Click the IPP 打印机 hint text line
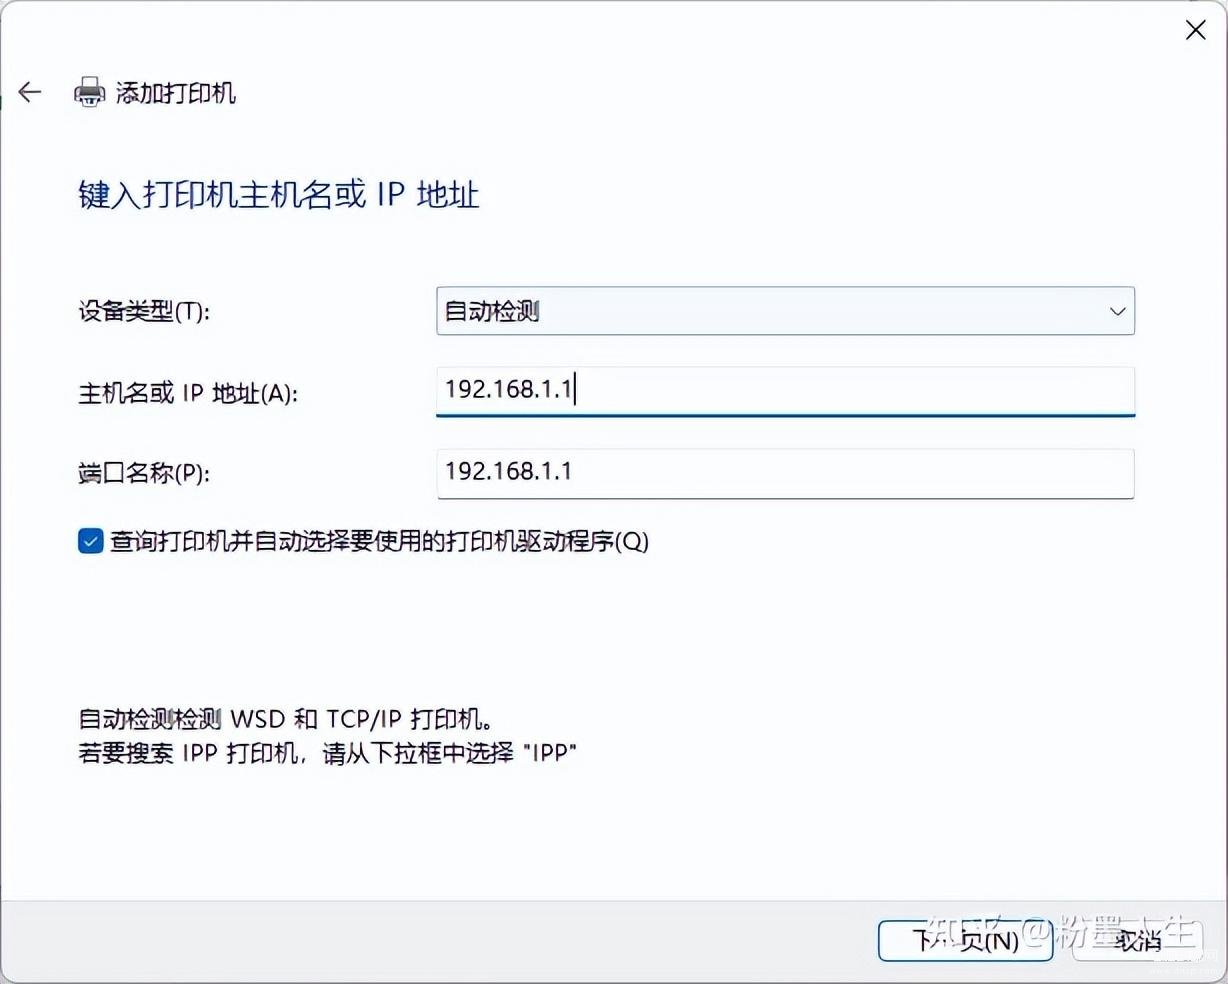The height and width of the screenshot is (984, 1228). coord(328,753)
